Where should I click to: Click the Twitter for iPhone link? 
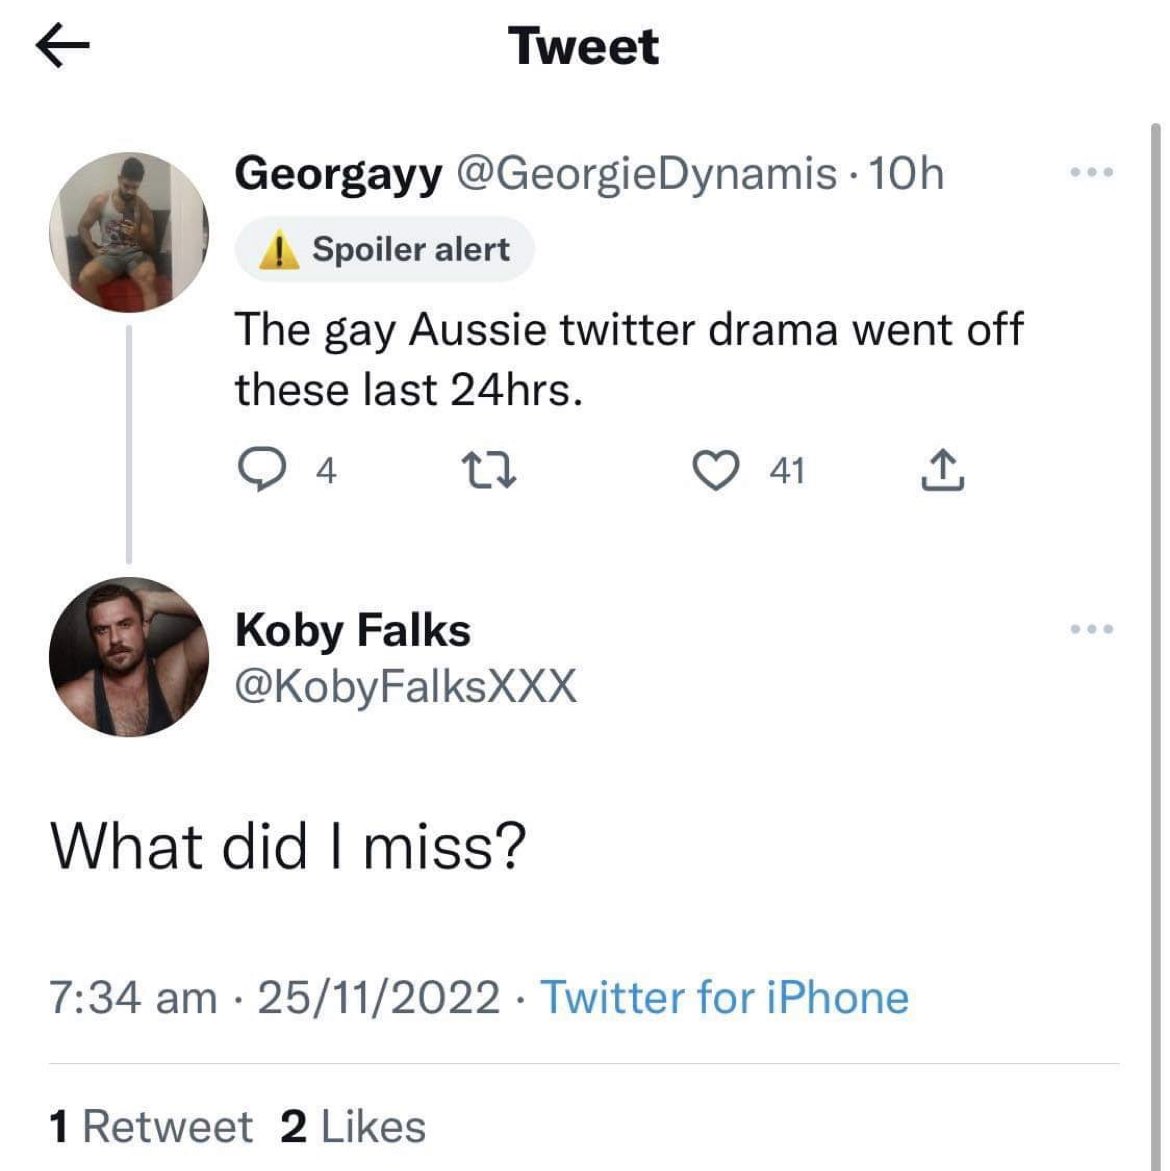(724, 997)
